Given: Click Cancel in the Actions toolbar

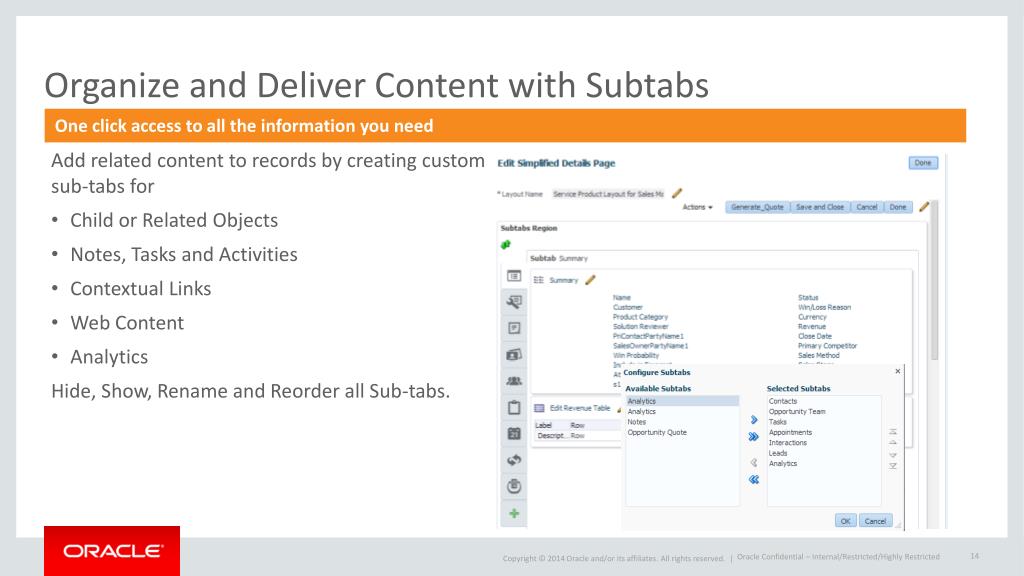Looking at the screenshot, I should (x=867, y=207).
